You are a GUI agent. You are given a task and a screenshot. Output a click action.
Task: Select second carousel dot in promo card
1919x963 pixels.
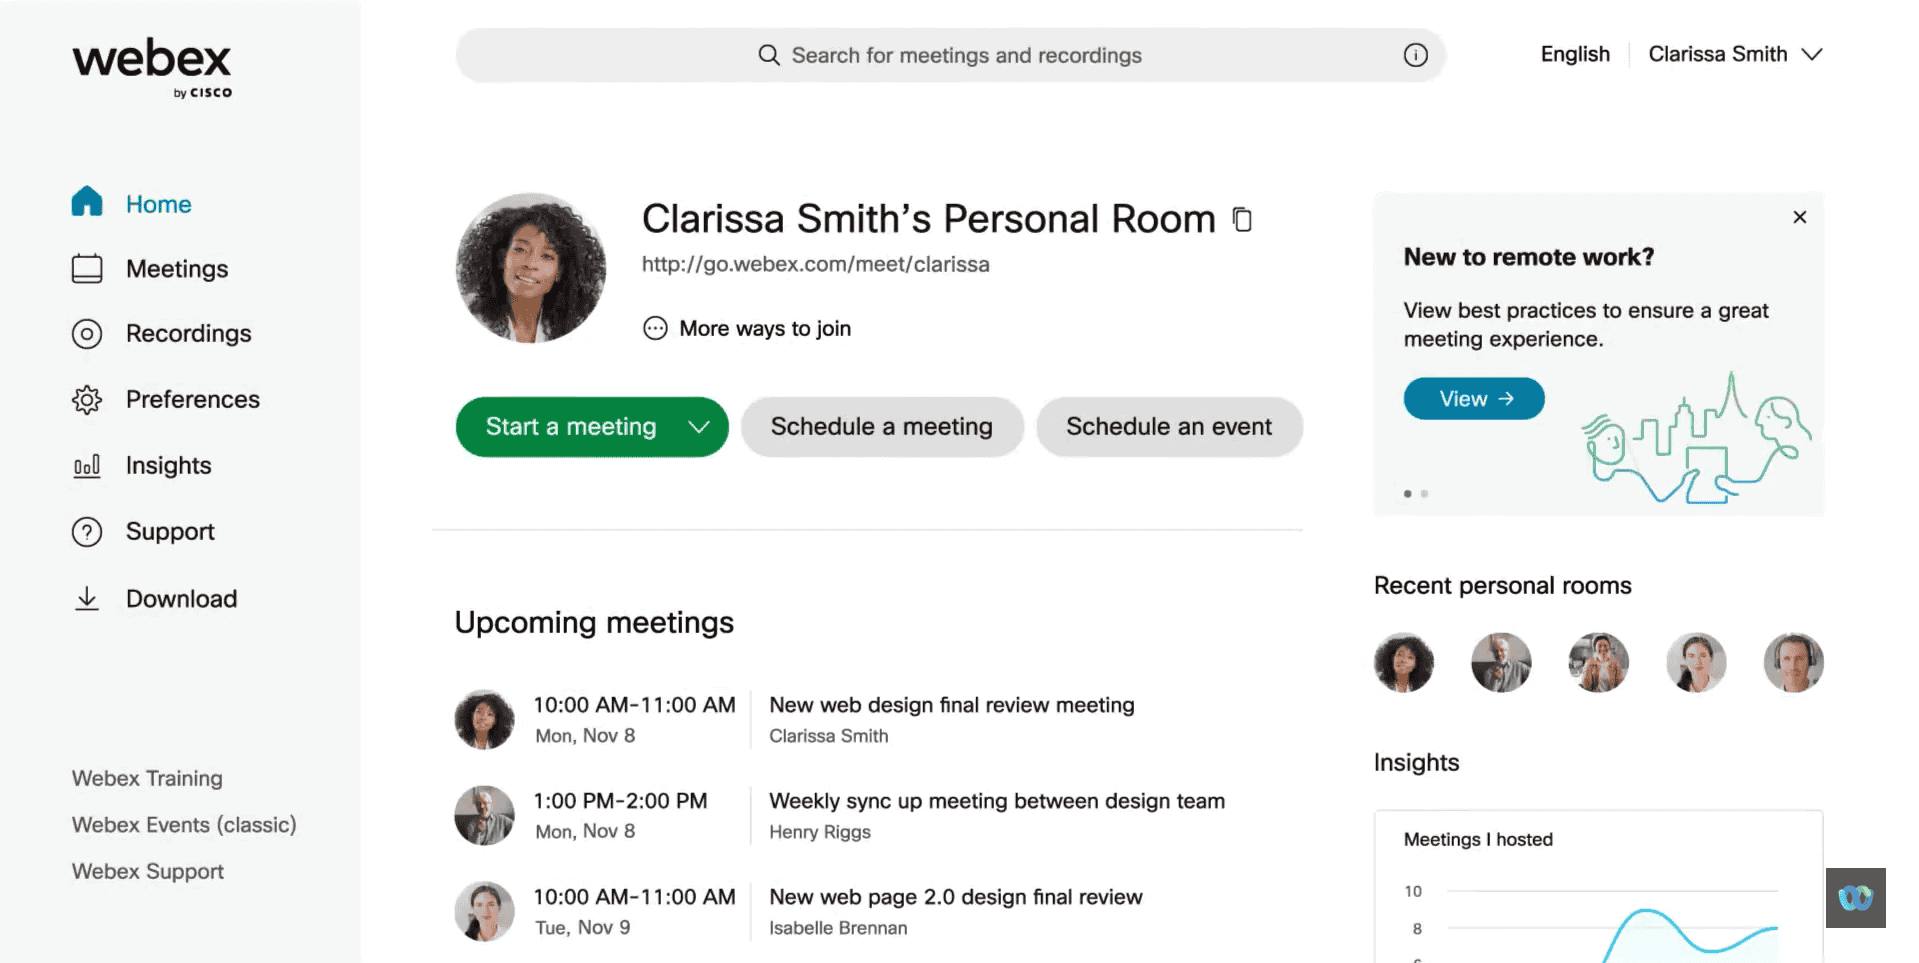point(1424,494)
